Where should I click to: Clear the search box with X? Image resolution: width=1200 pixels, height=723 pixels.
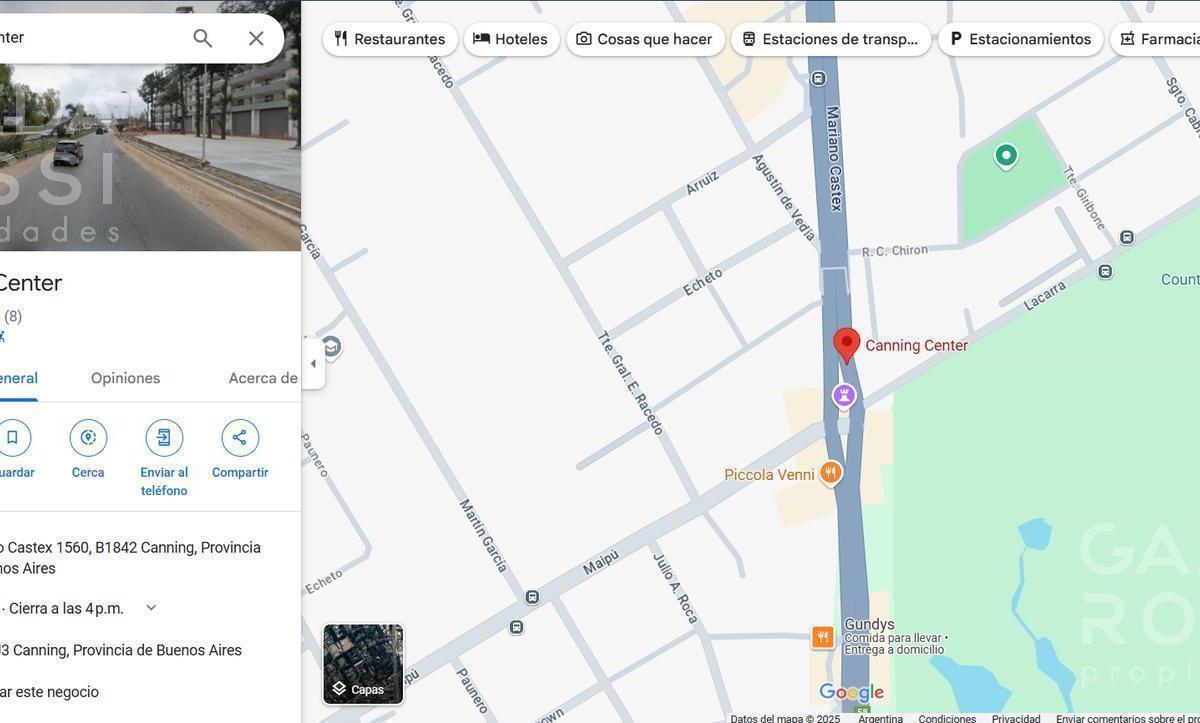click(256, 38)
